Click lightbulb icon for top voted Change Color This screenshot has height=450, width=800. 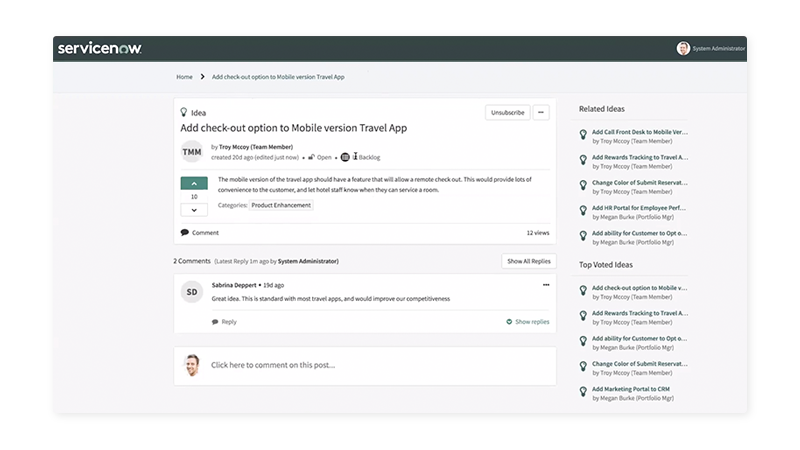tap(583, 366)
